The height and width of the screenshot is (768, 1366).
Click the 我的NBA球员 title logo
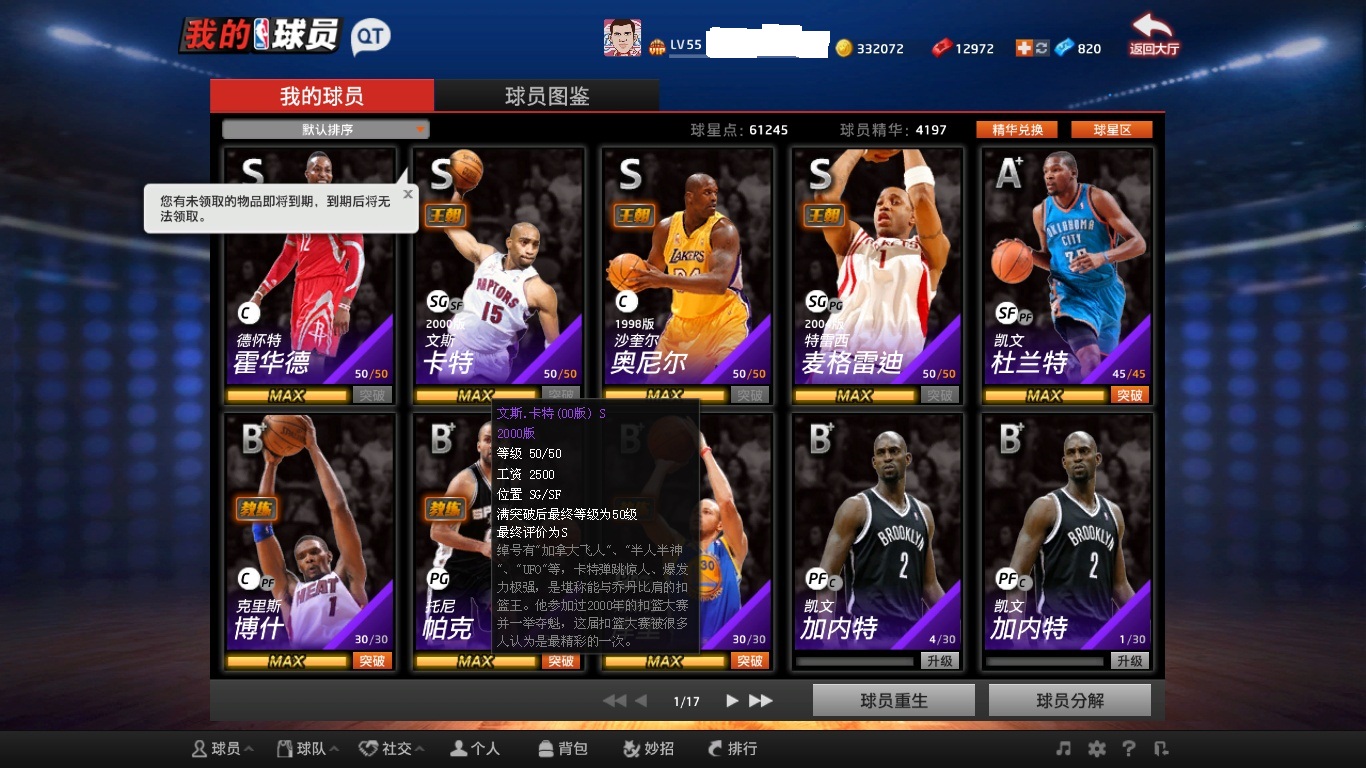[x=261, y=35]
